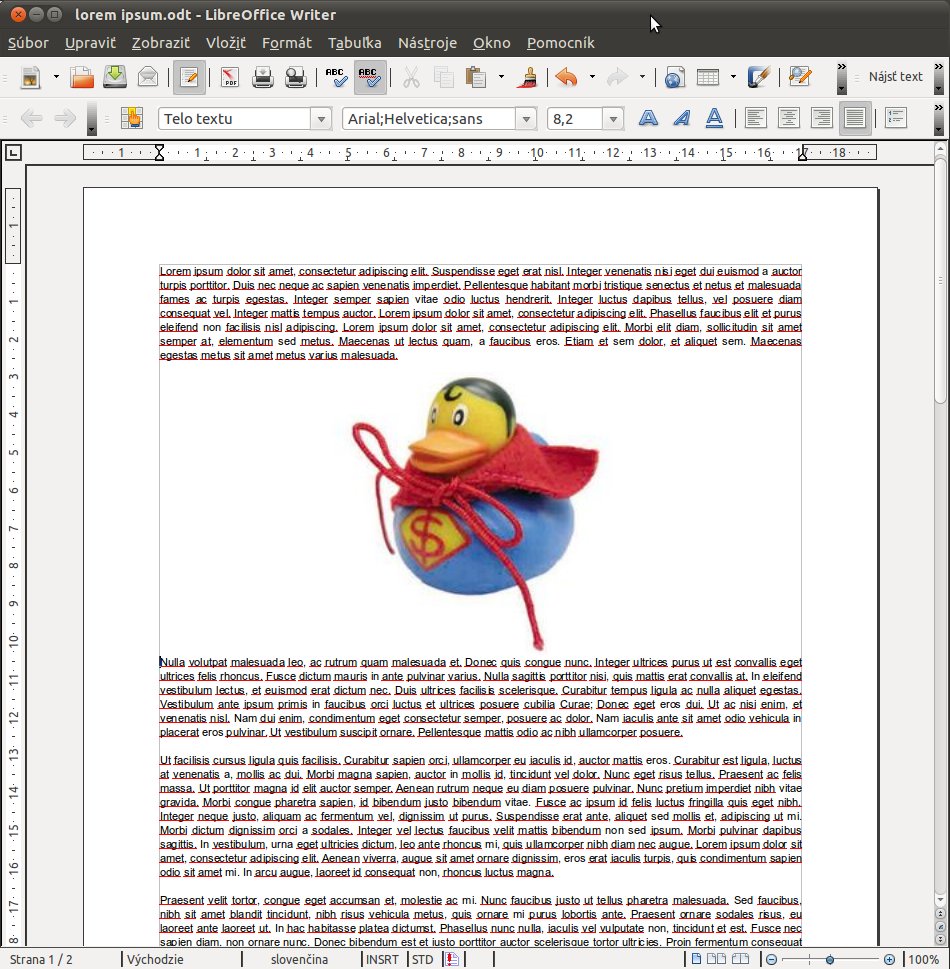950x969 pixels.
Task: Click the Strana 1 / 2 page indicator
Action: click(x=41, y=959)
